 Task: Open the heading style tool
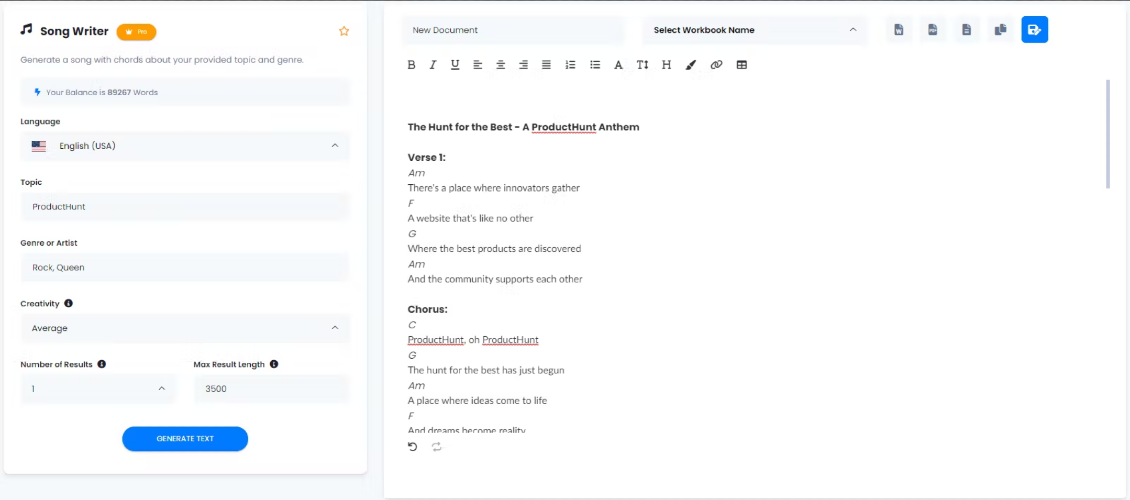tap(667, 65)
